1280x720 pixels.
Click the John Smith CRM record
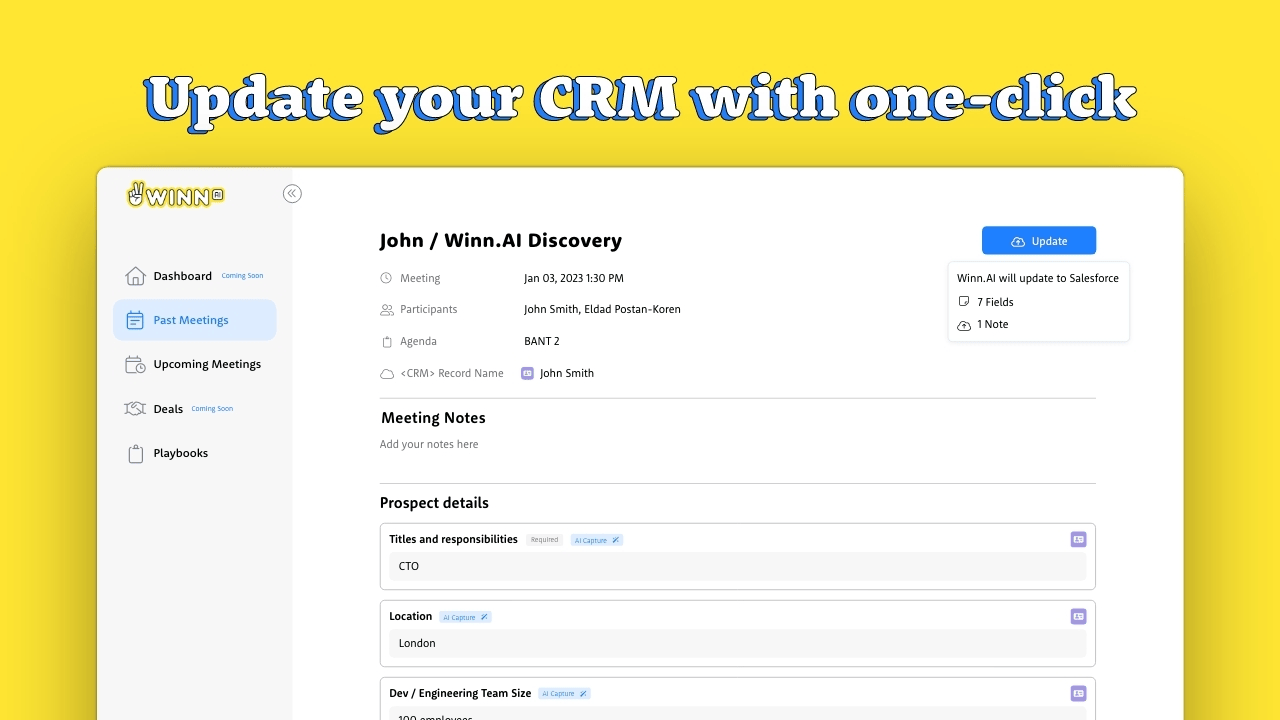pyautogui.click(x=558, y=373)
